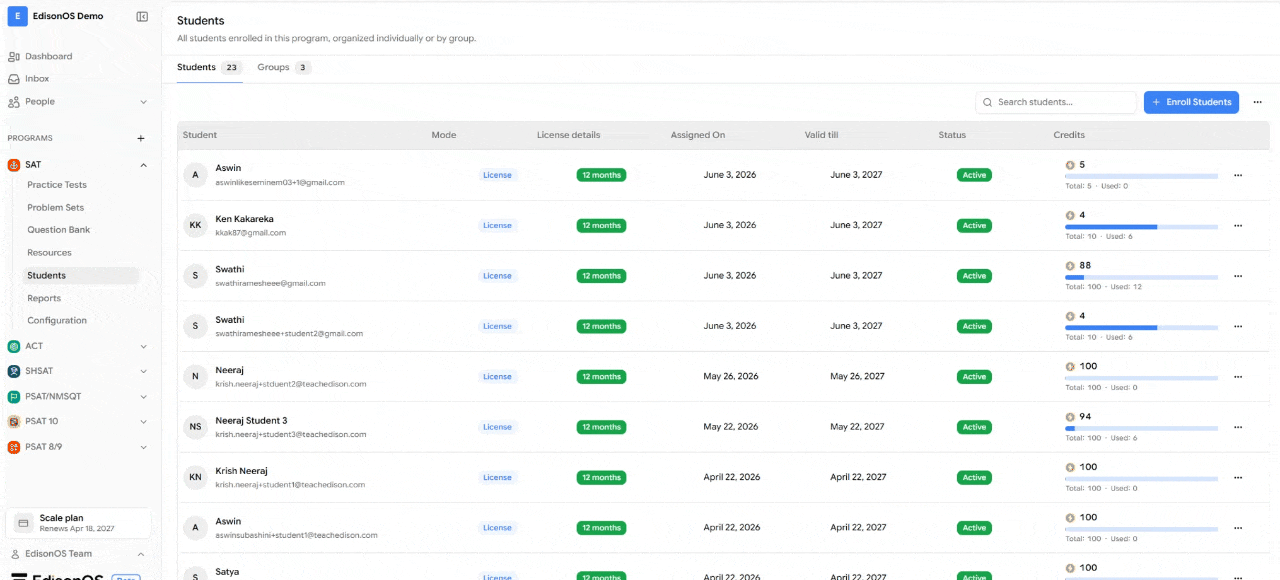Click the SAT program icon
Image resolution: width=1280 pixels, height=580 pixels.
click(x=14, y=164)
